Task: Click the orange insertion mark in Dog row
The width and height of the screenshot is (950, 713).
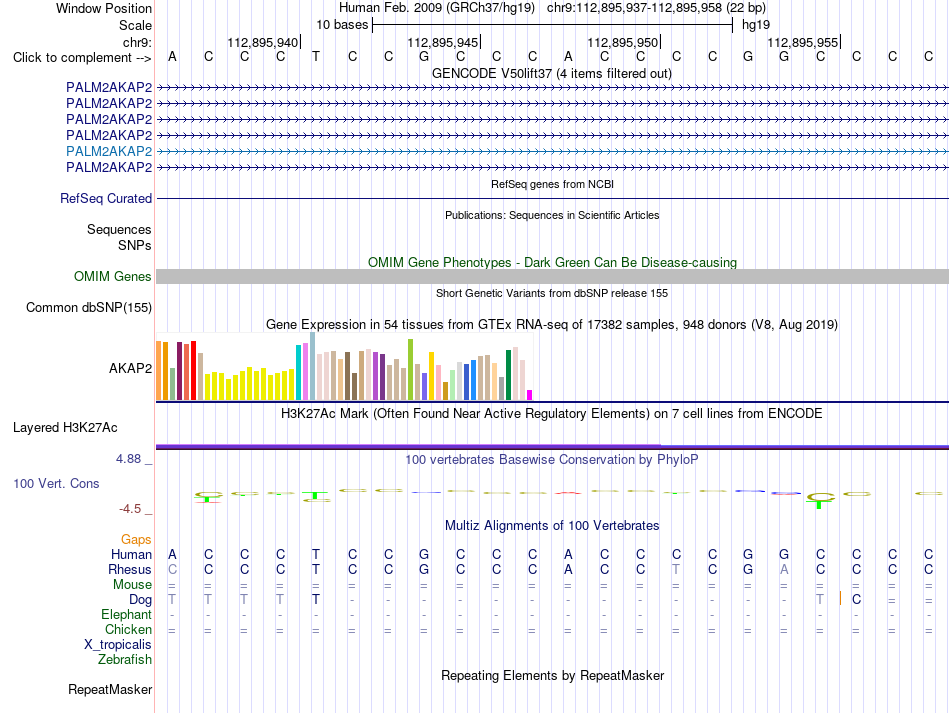Action: pos(840,599)
